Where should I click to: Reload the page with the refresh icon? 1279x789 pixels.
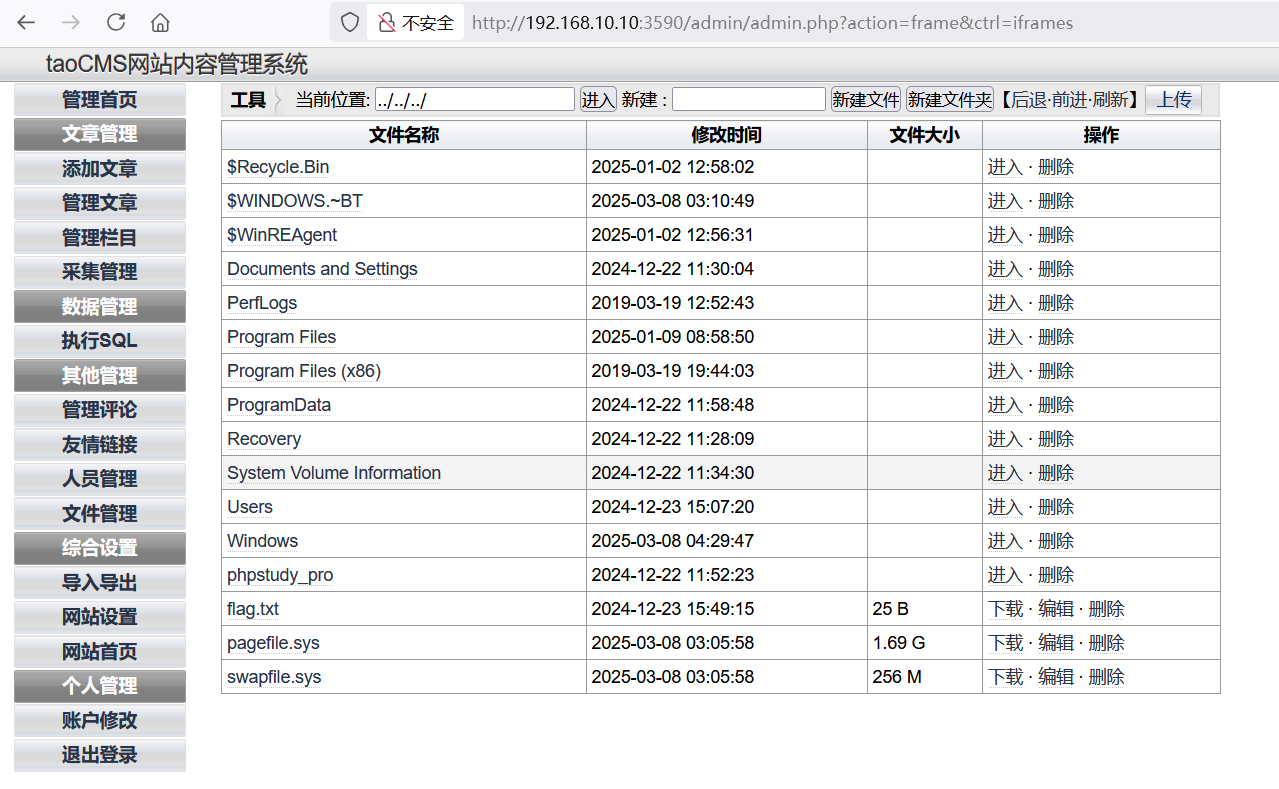[116, 22]
